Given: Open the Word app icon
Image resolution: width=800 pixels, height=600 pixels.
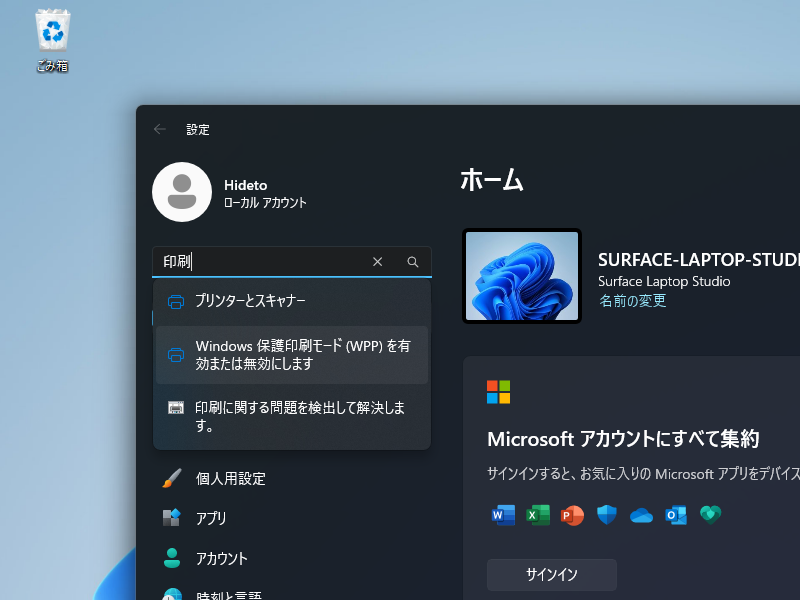Looking at the screenshot, I should point(503,515).
